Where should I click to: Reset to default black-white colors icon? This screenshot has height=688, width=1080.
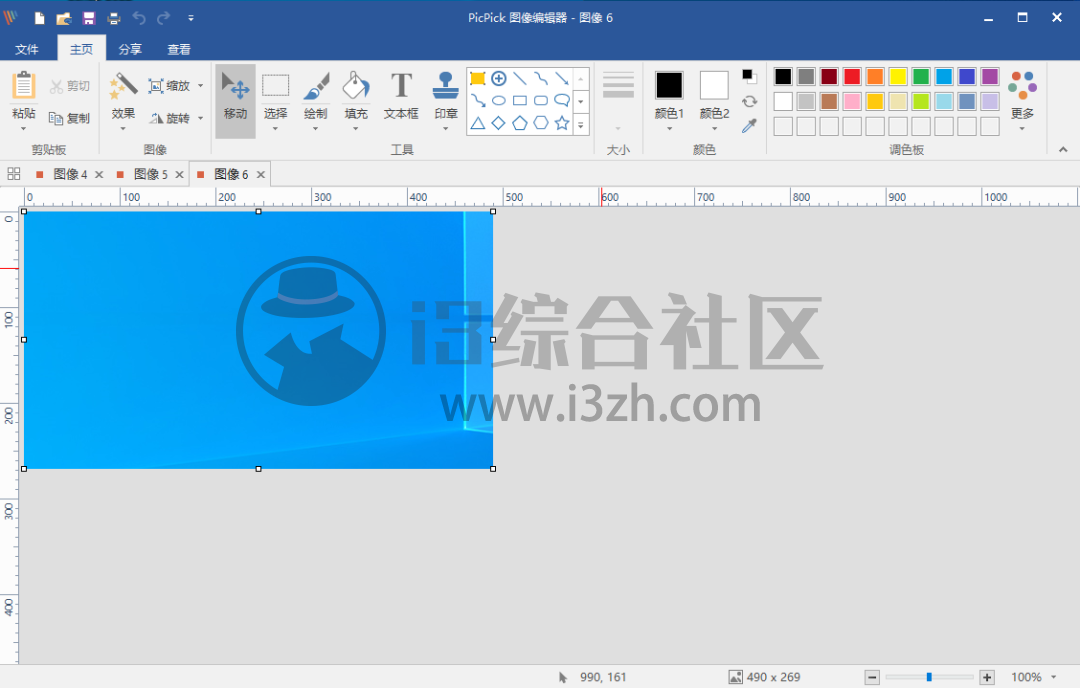[x=749, y=76]
